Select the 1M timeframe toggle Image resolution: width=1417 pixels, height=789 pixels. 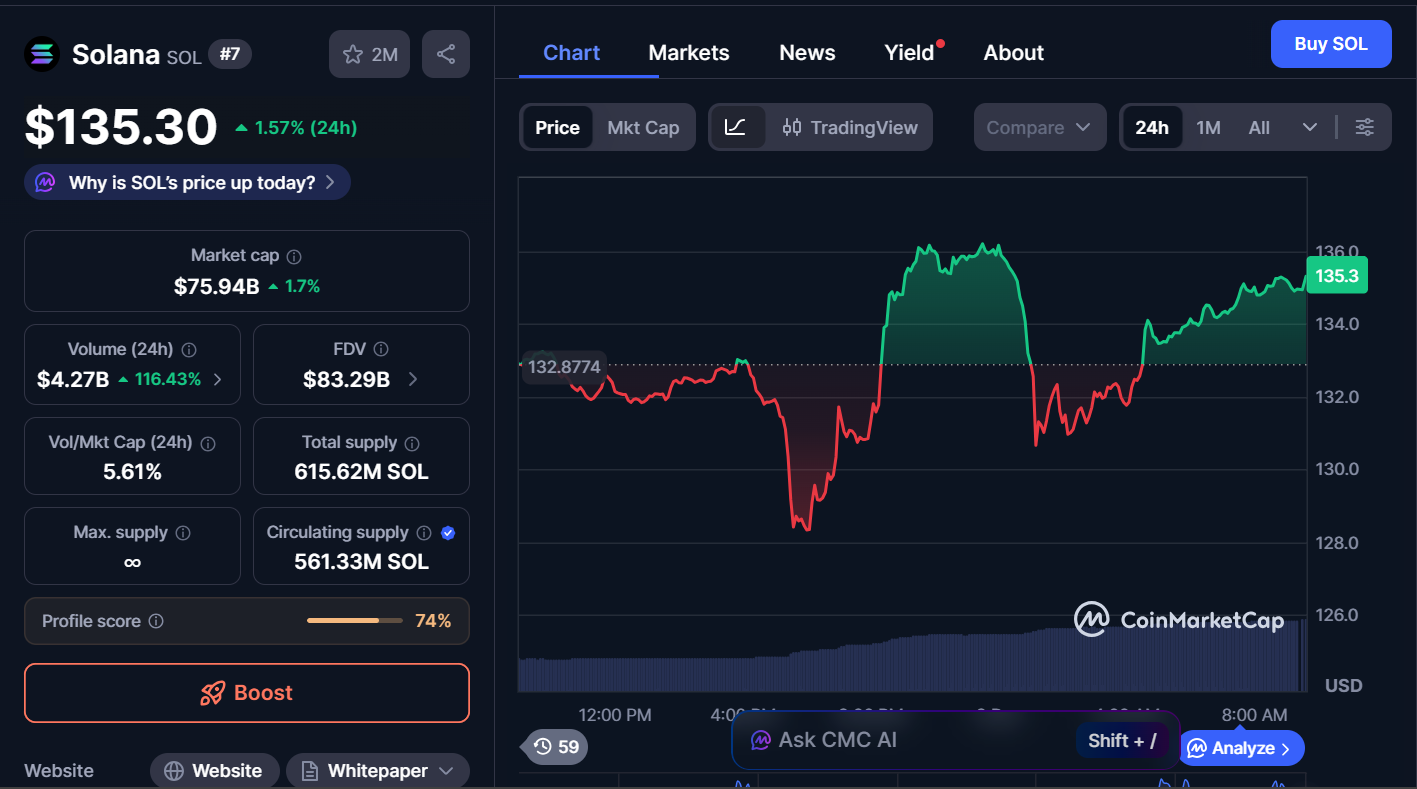(1207, 127)
